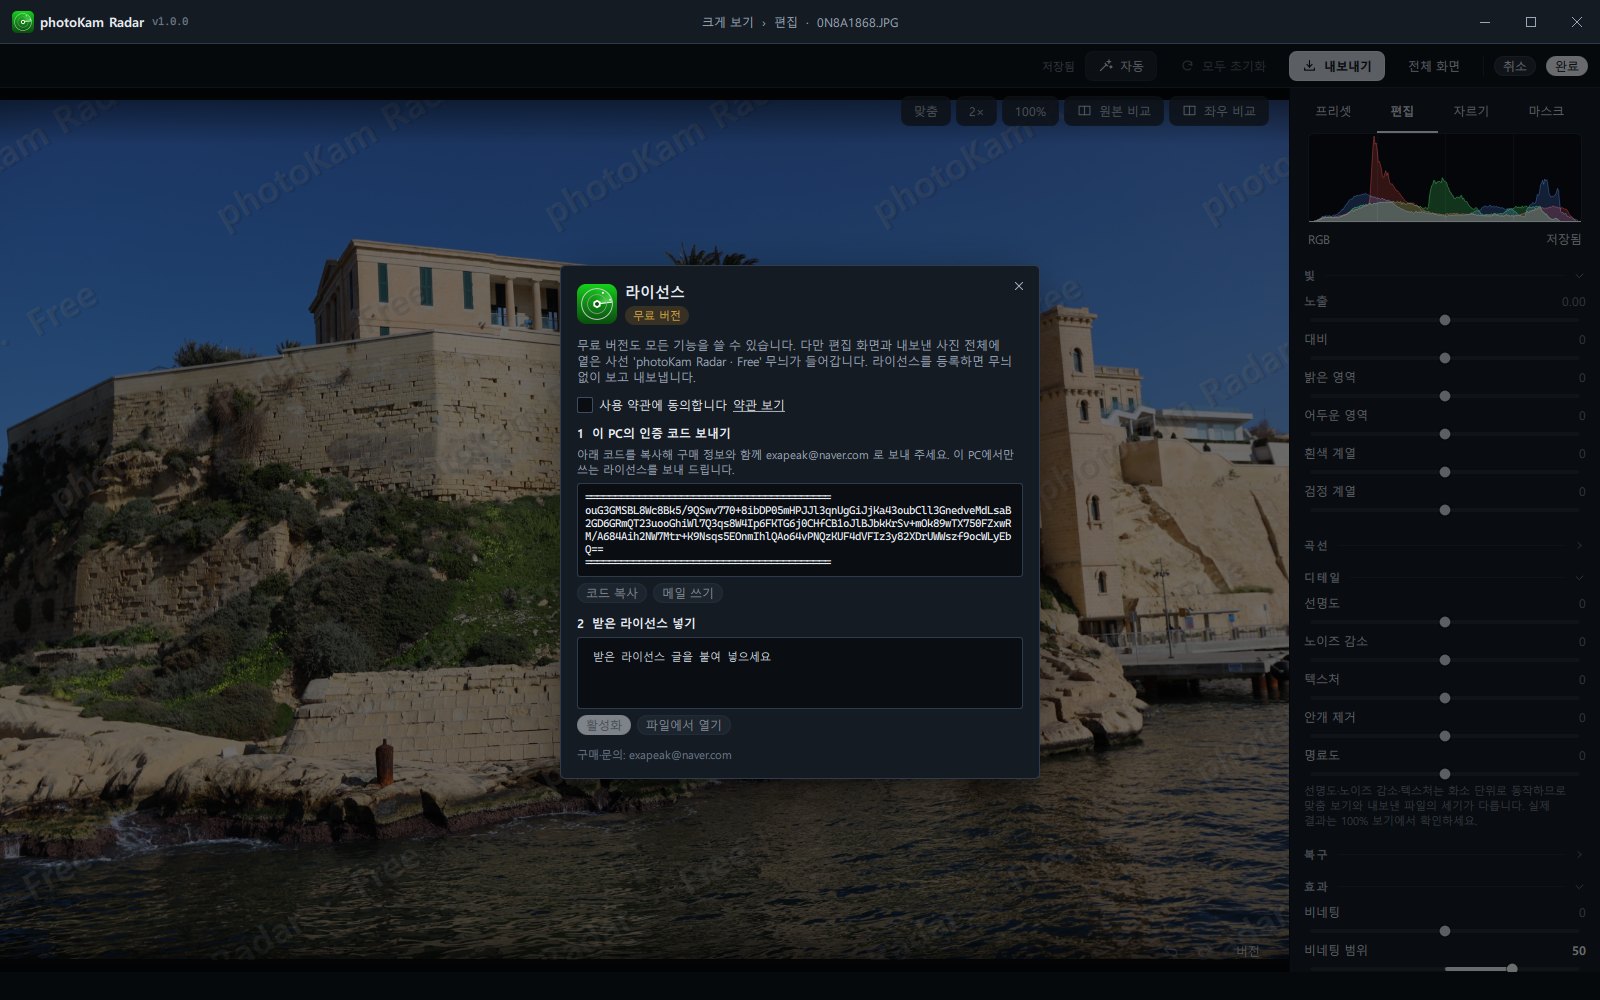Click the 흰색 계열 slider handle

click(x=1445, y=472)
